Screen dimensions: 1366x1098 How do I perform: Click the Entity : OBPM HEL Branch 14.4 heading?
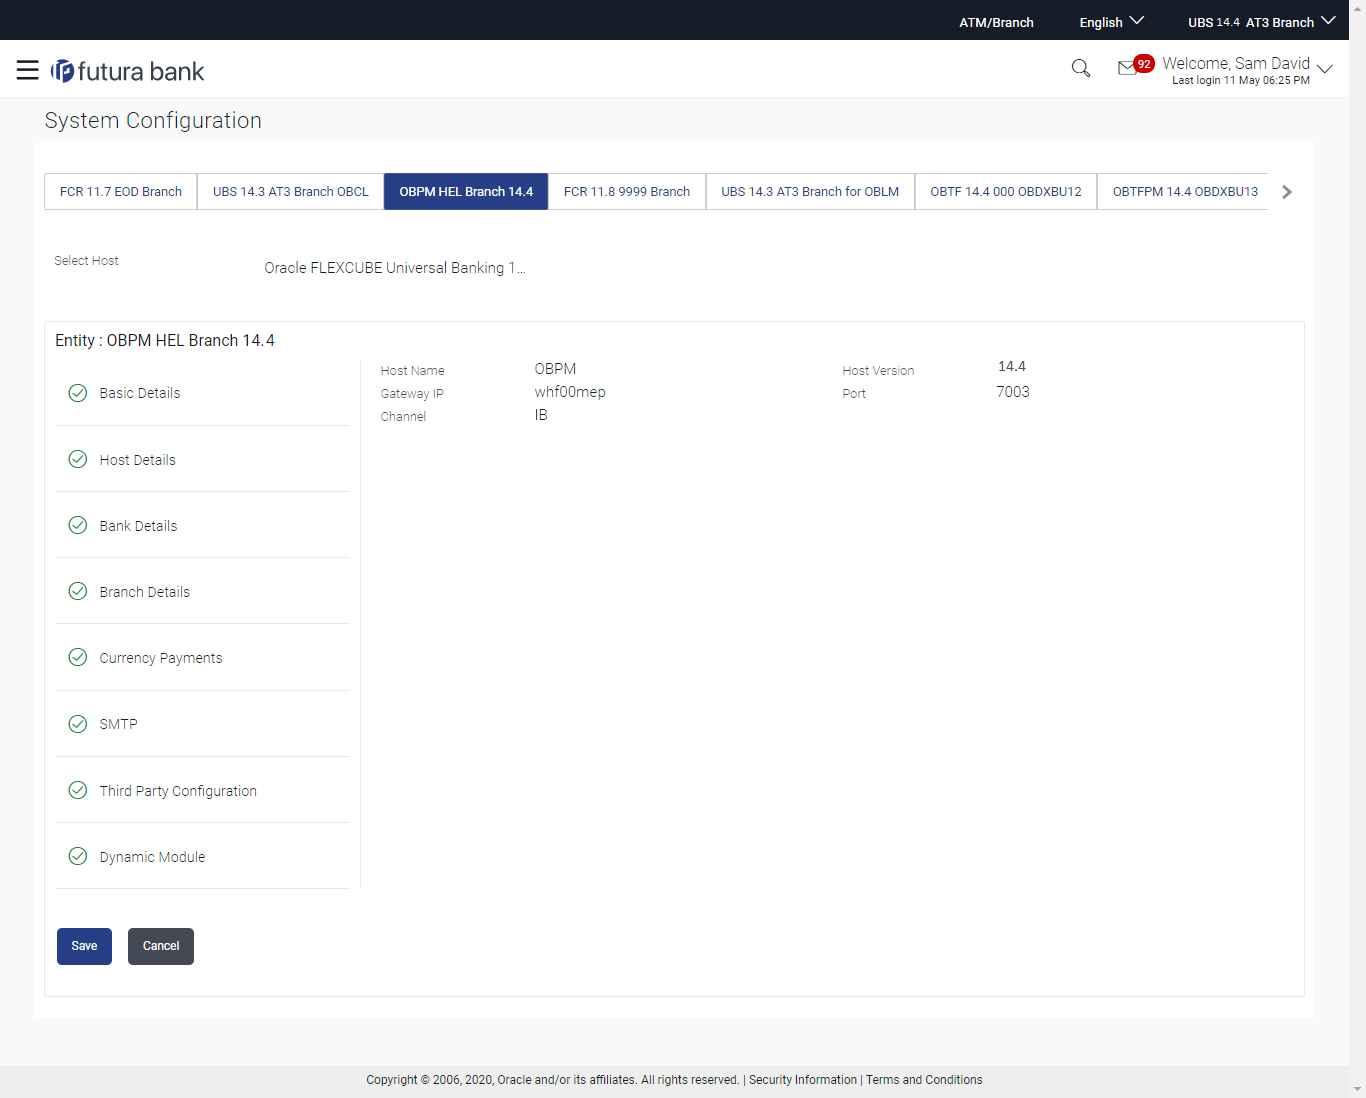pyautogui.click(x=165, y=340)
